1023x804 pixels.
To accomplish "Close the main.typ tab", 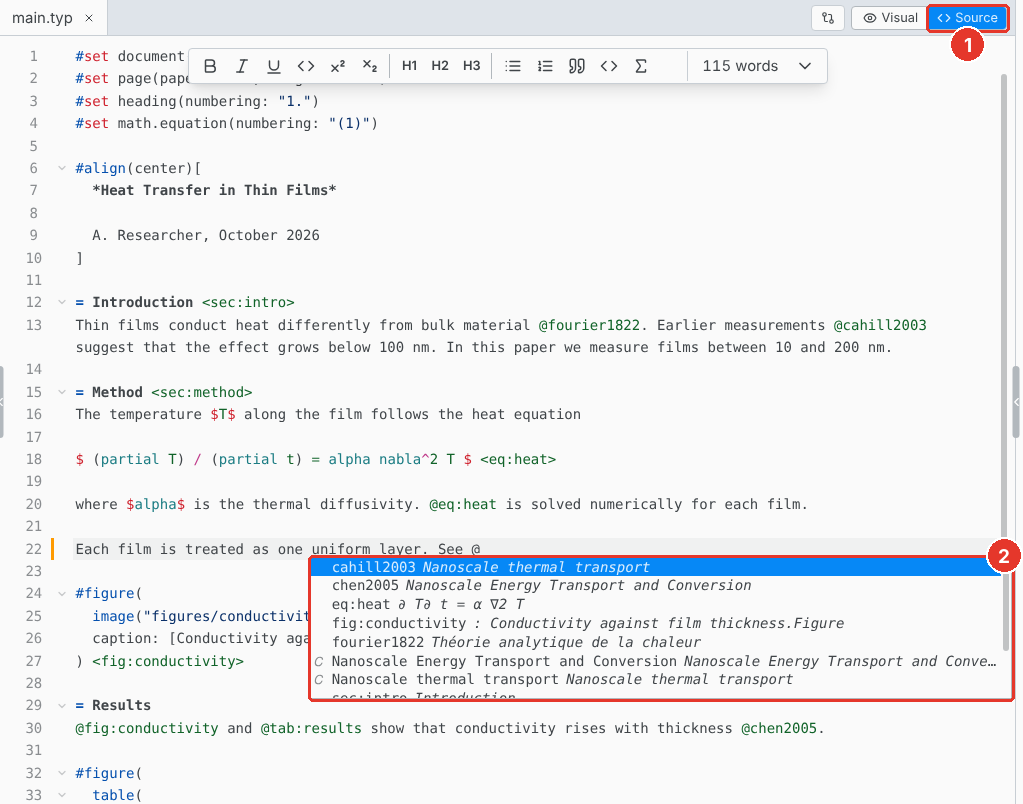I will (89, 18).
